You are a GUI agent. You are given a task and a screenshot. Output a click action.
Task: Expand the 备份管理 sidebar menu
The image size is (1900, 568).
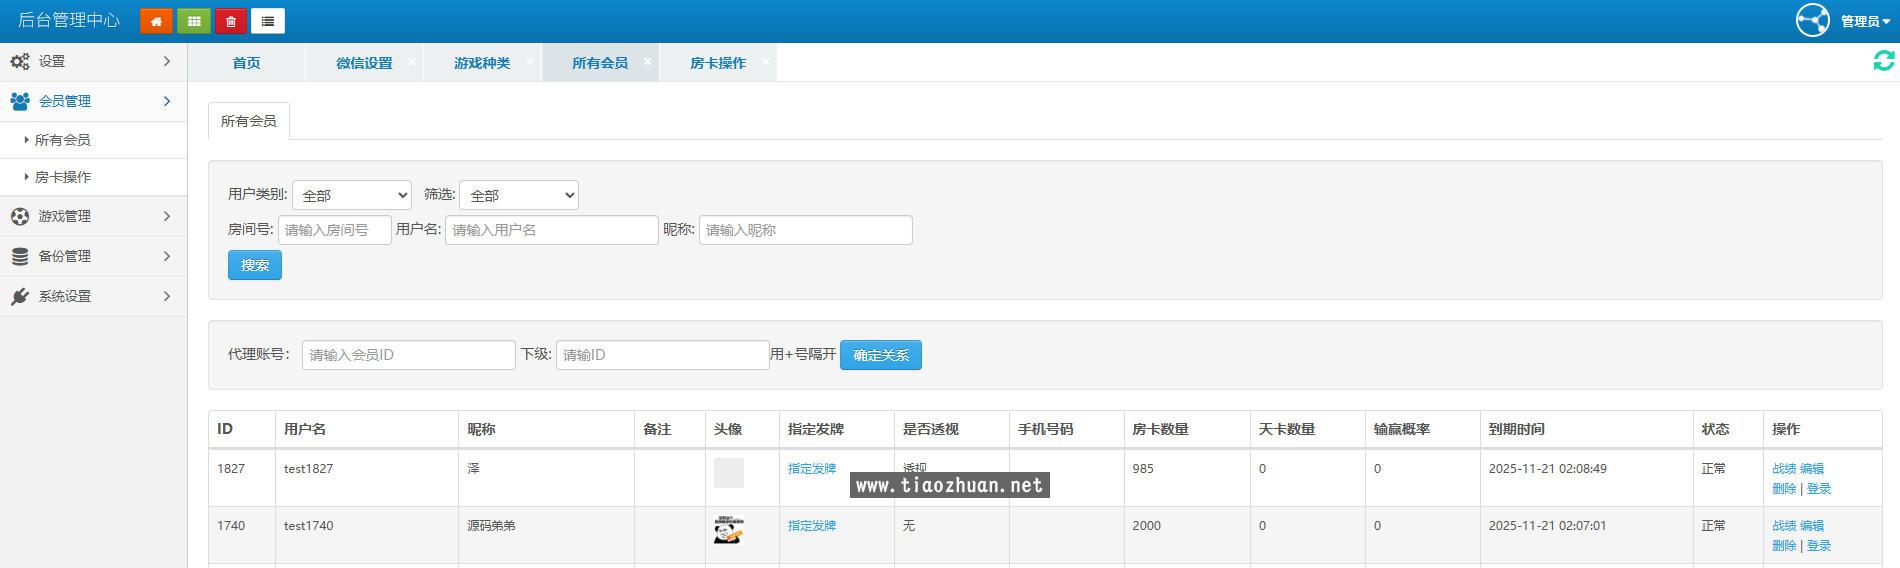click(x=93, y=256)
